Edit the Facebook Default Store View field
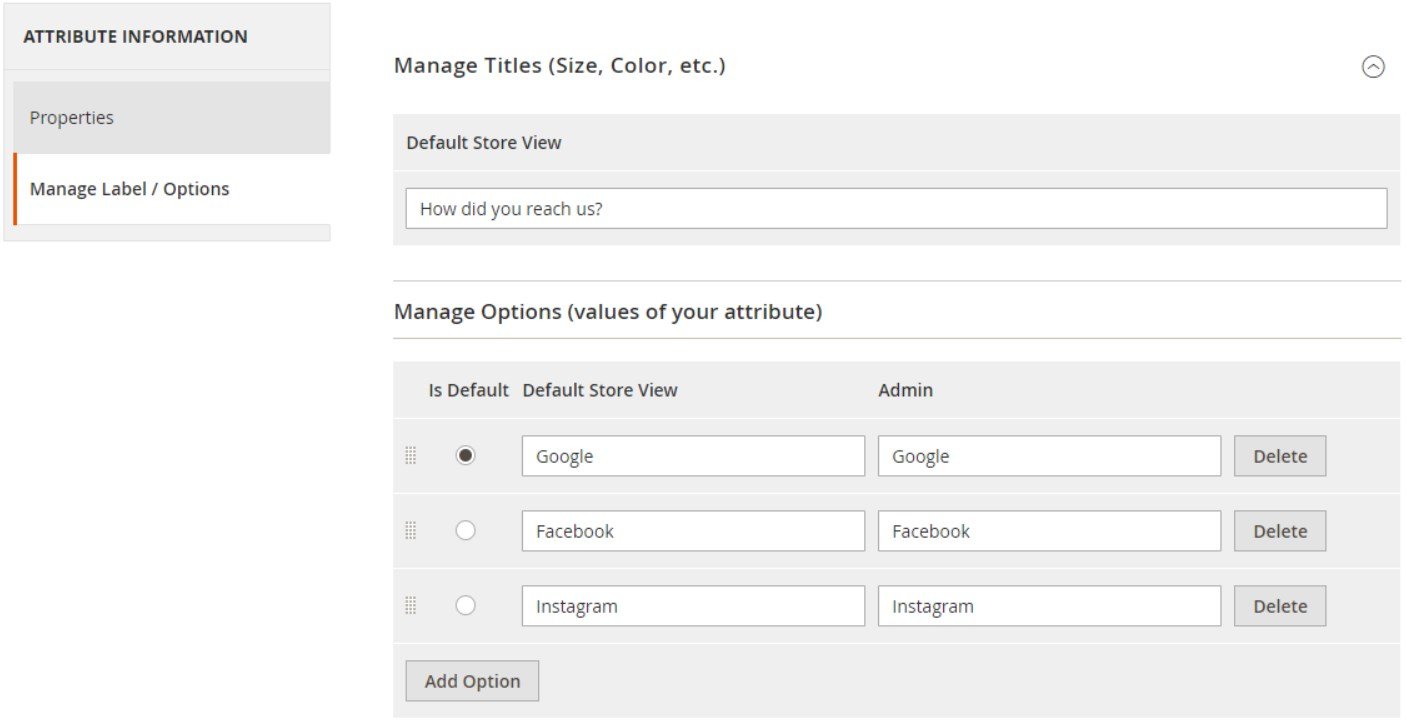 pos(693,531)
